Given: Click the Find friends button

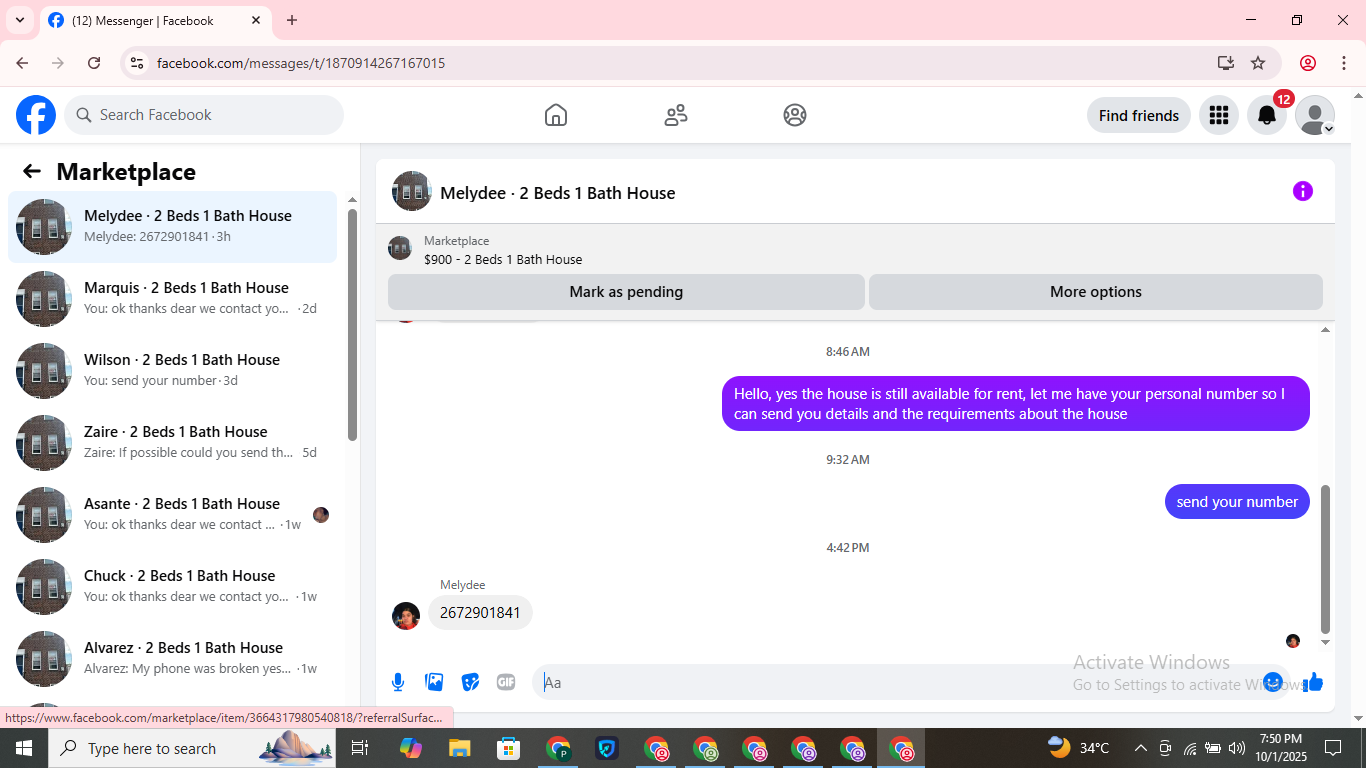Looking at the screenshot, I should (1139, 115).
